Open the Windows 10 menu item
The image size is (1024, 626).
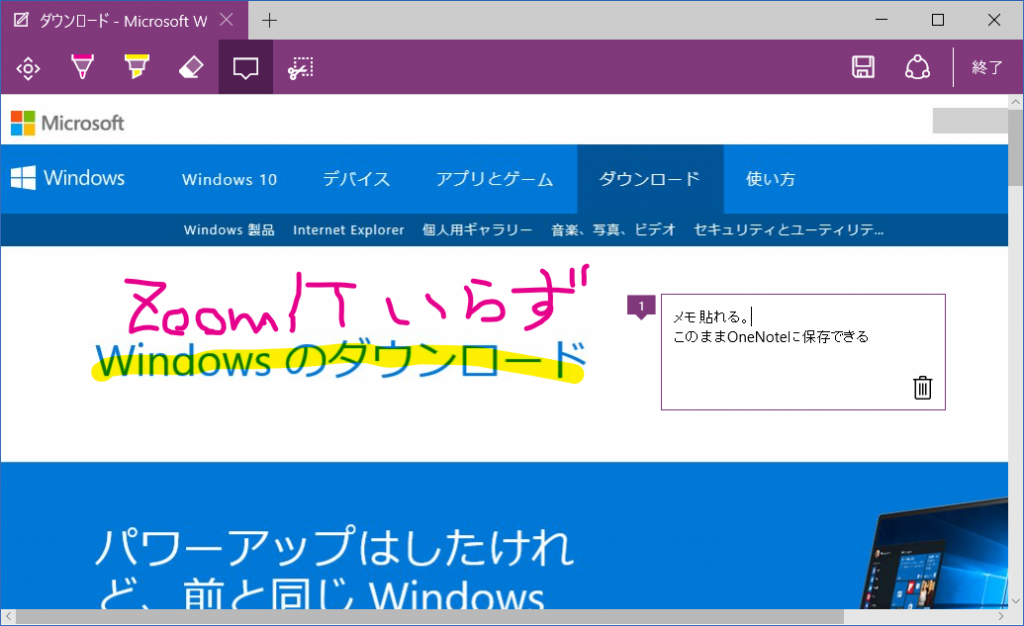(x=229, y=179)
